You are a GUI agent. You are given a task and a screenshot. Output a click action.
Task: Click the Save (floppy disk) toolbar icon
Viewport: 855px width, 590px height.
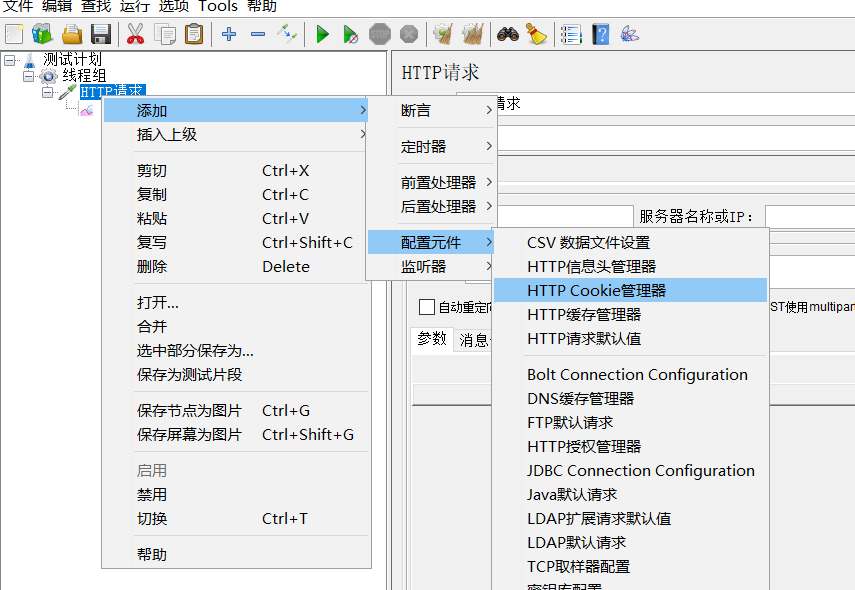[101, 35]
